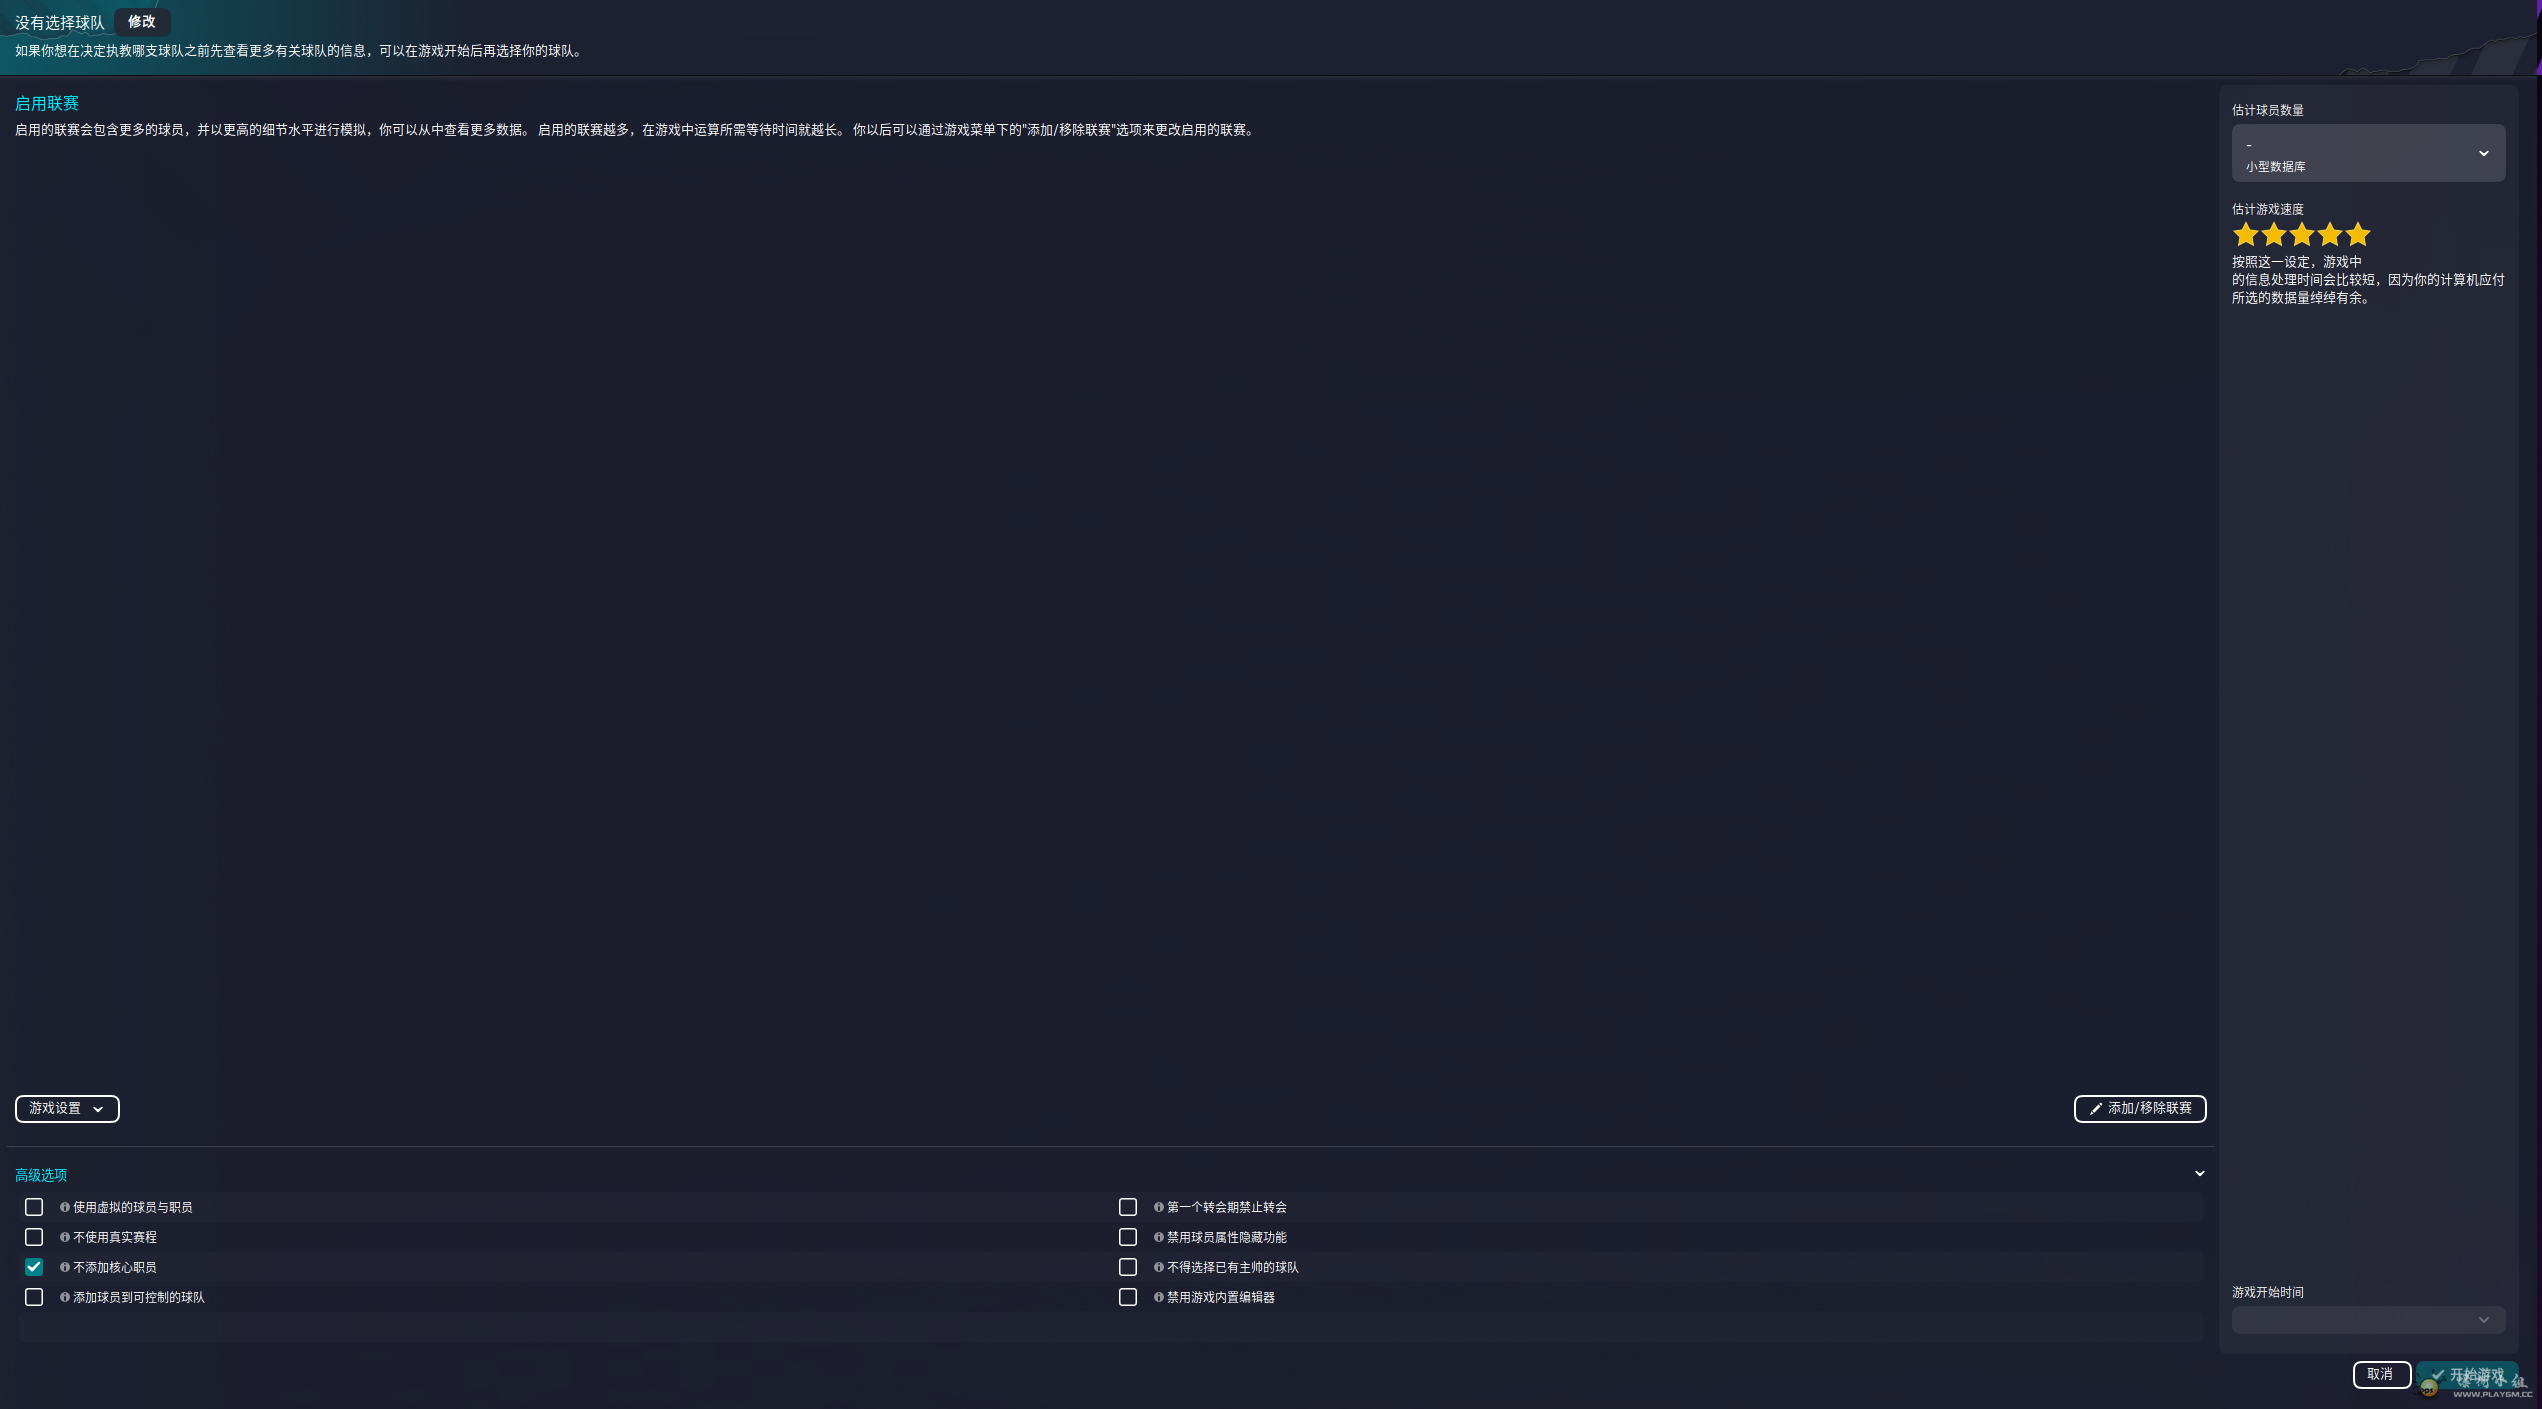Click info icon beside 使用虚拟的球员与职员
This screenshot has height=1409, width=2542.
point(65,1207)
